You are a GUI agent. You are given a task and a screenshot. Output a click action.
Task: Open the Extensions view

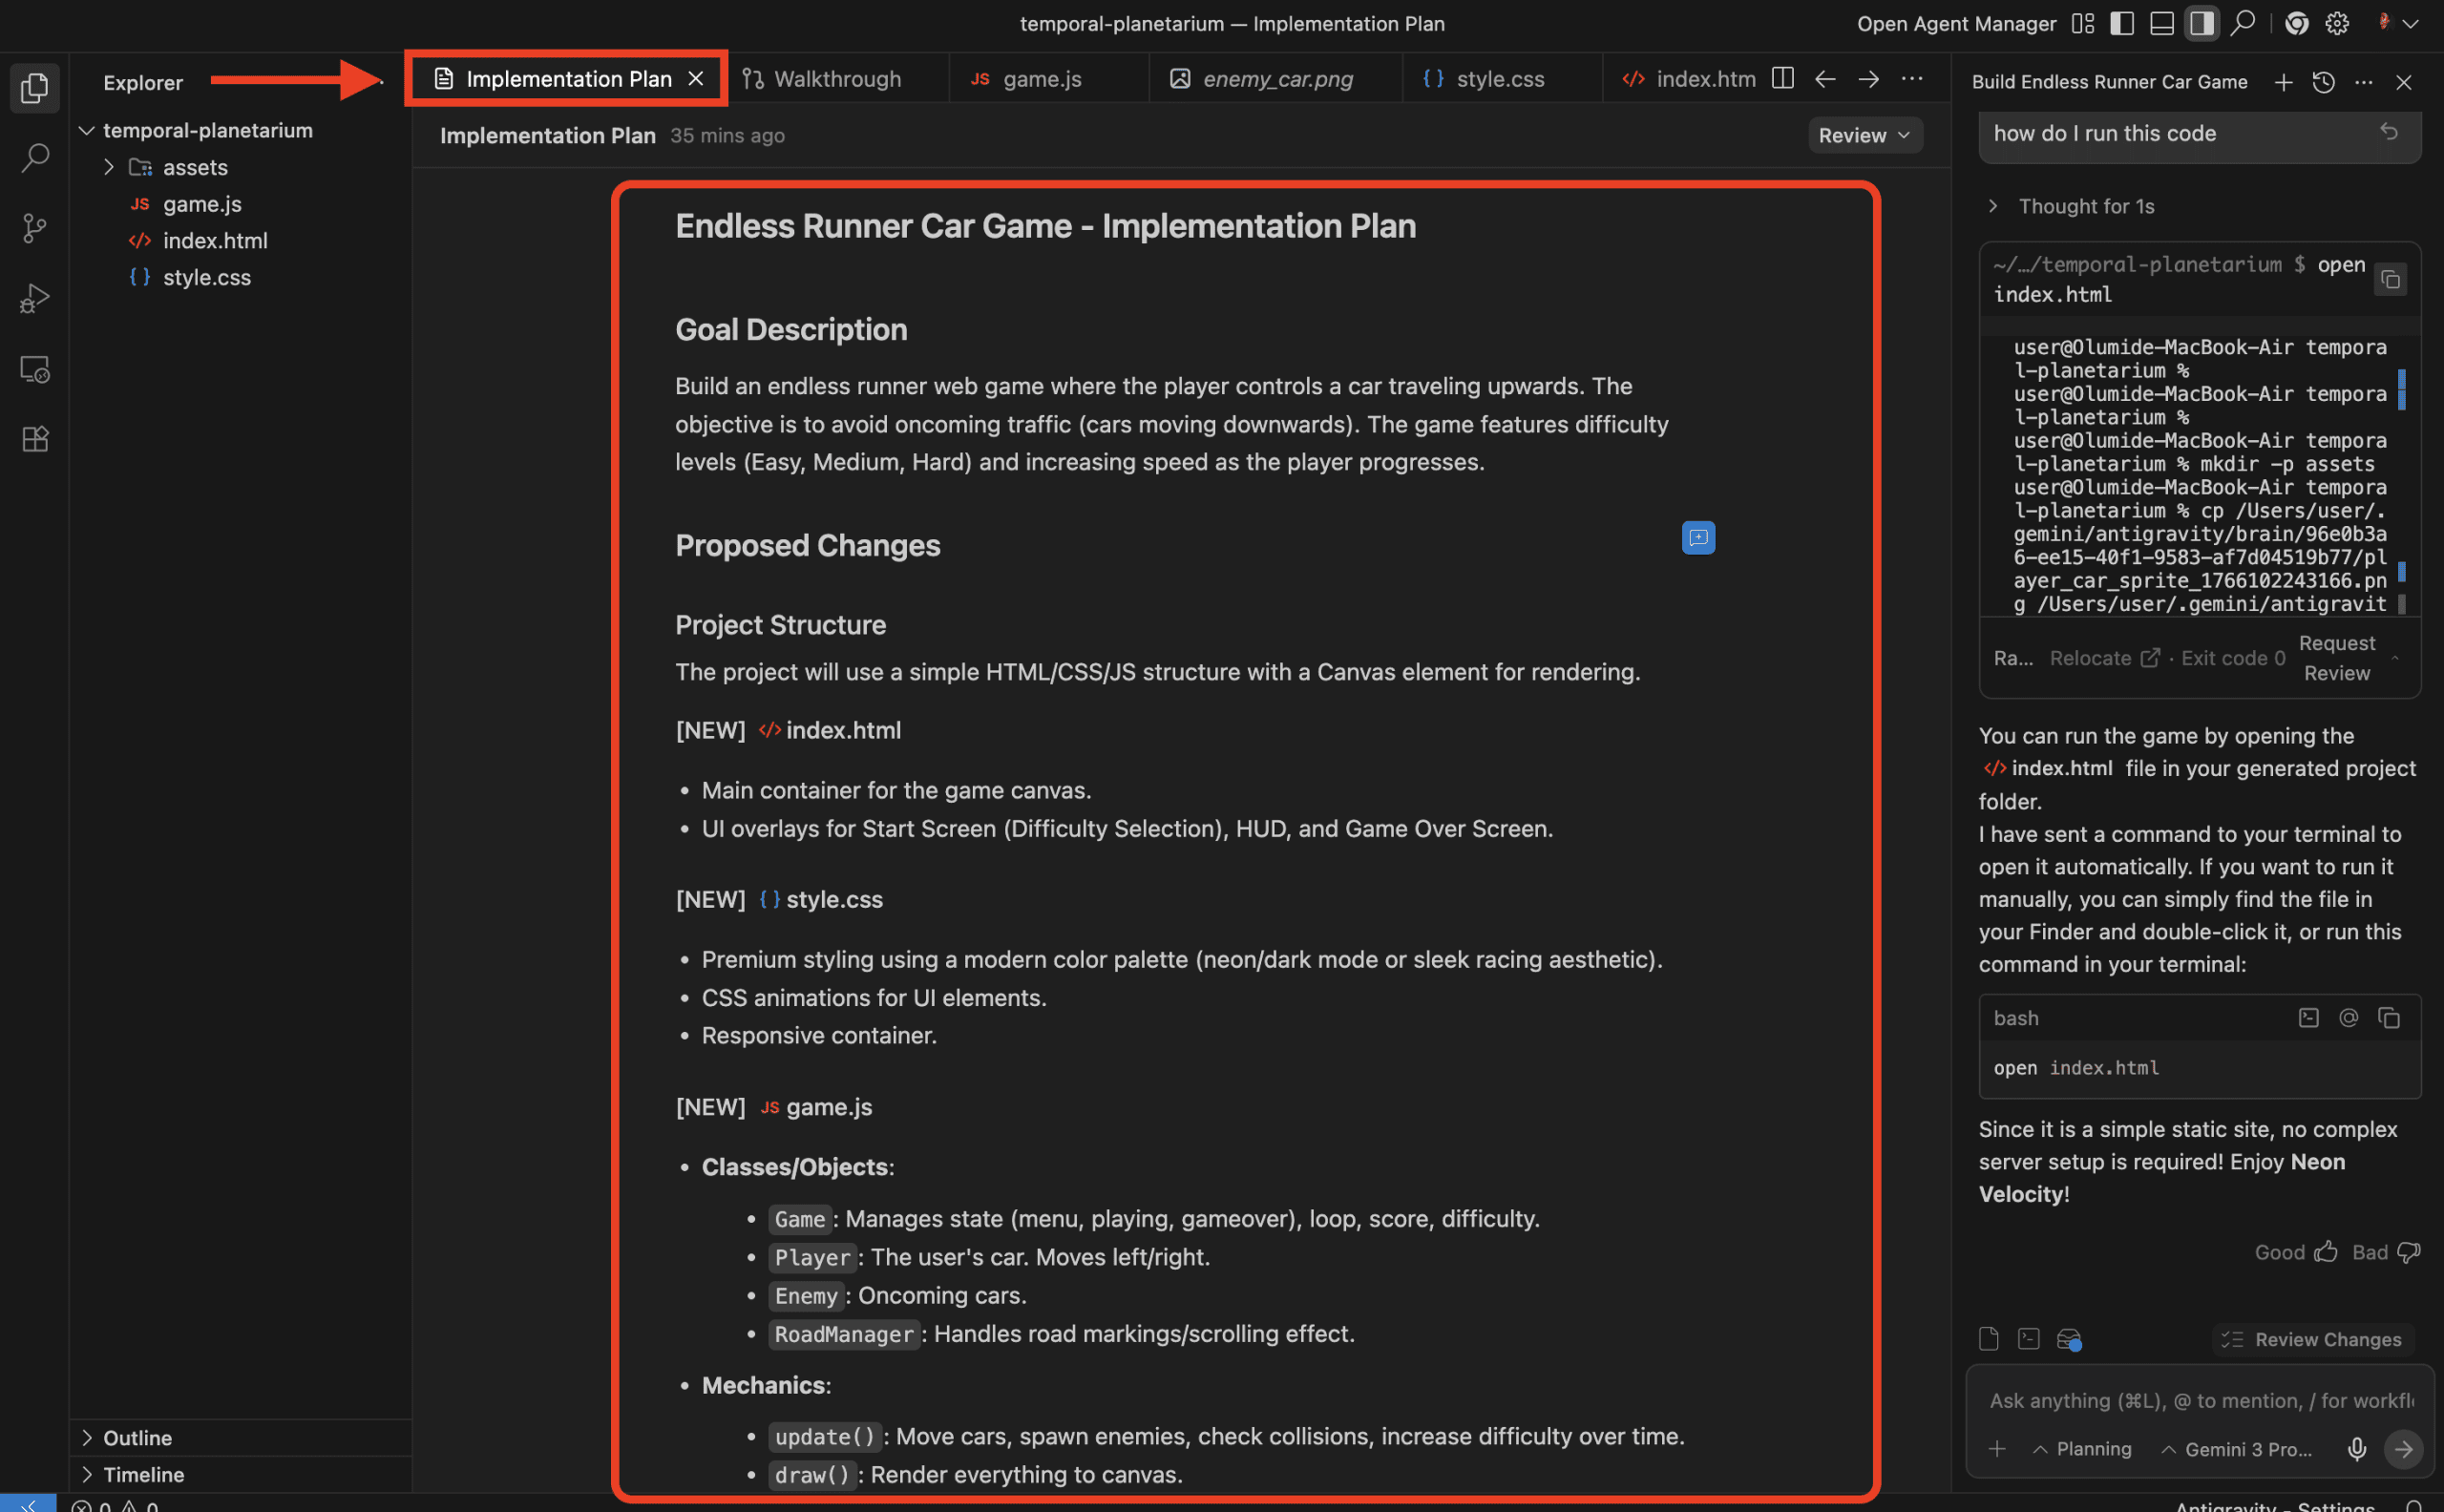35,439
